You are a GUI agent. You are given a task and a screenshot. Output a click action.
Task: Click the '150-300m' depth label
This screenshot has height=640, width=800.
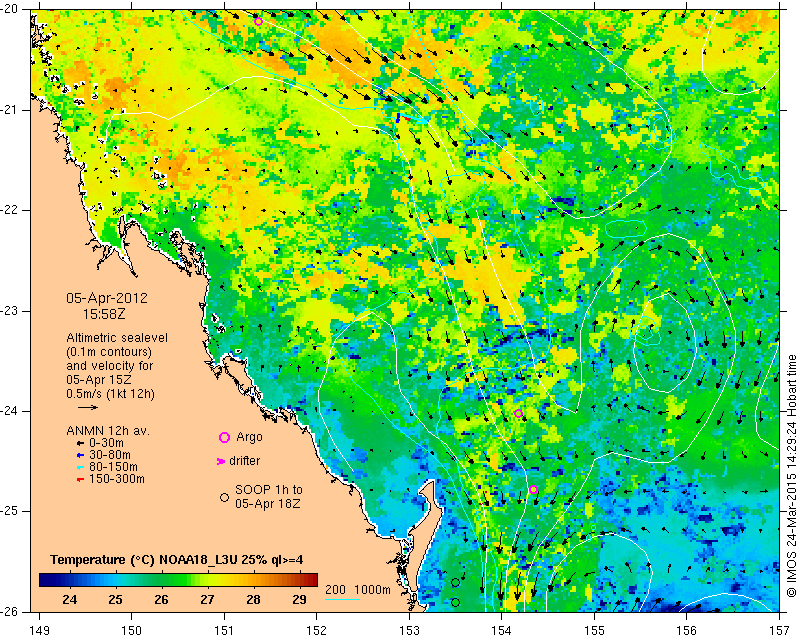coord(117,479)
